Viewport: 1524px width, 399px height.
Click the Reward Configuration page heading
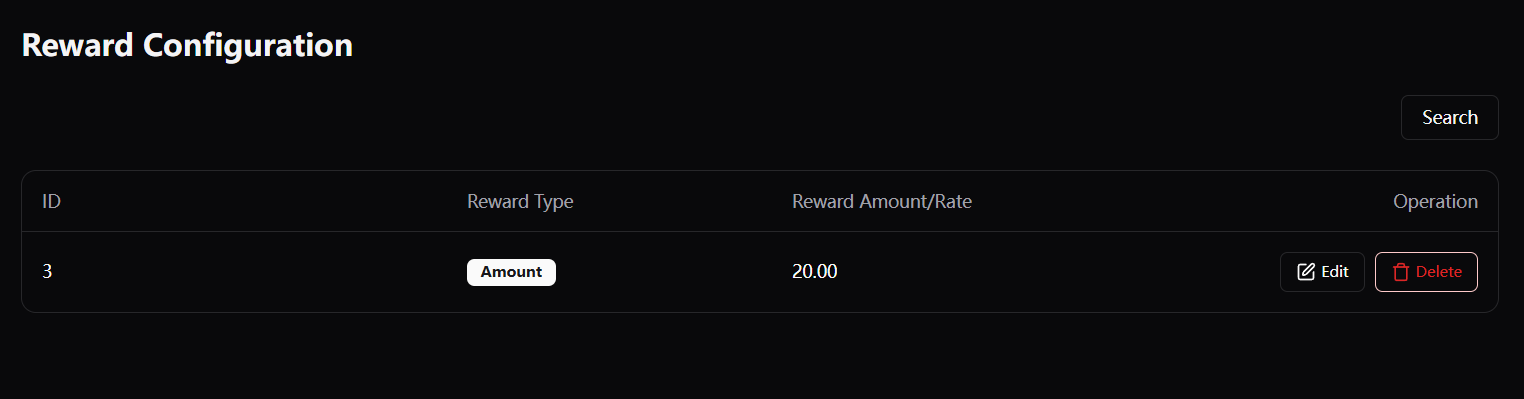(187, 46)
